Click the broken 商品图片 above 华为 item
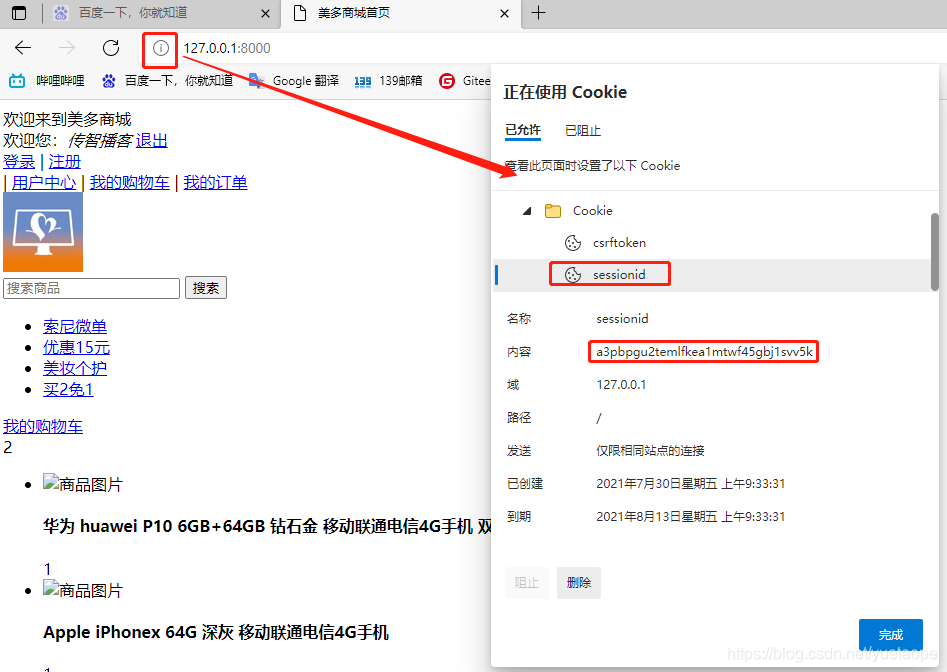This screenshot has width=947, height=672. pyautogui.click(x=83, y=484)
